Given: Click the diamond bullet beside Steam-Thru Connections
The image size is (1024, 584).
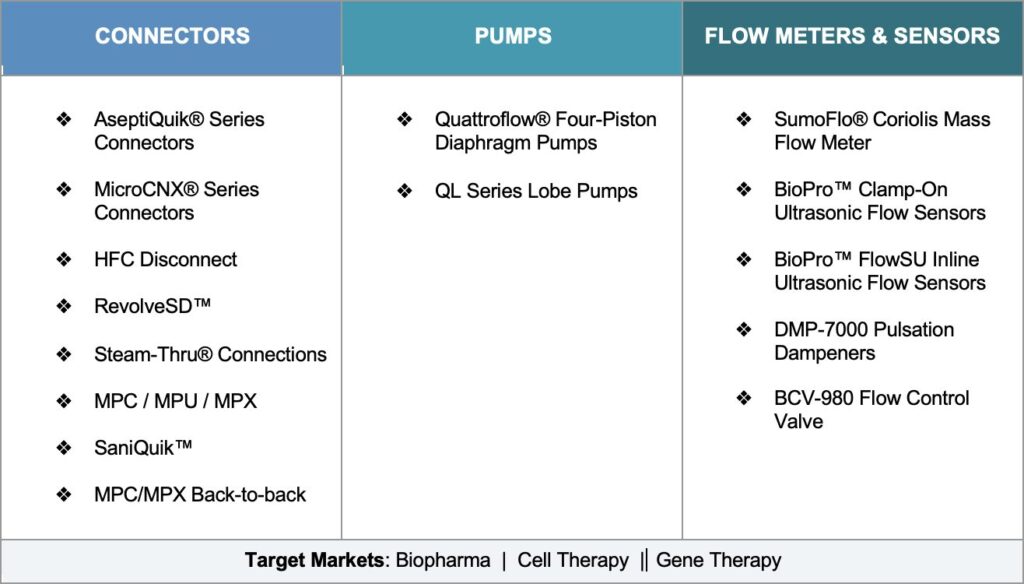Looking at the screenshot, I should click(x=64, y=355).
